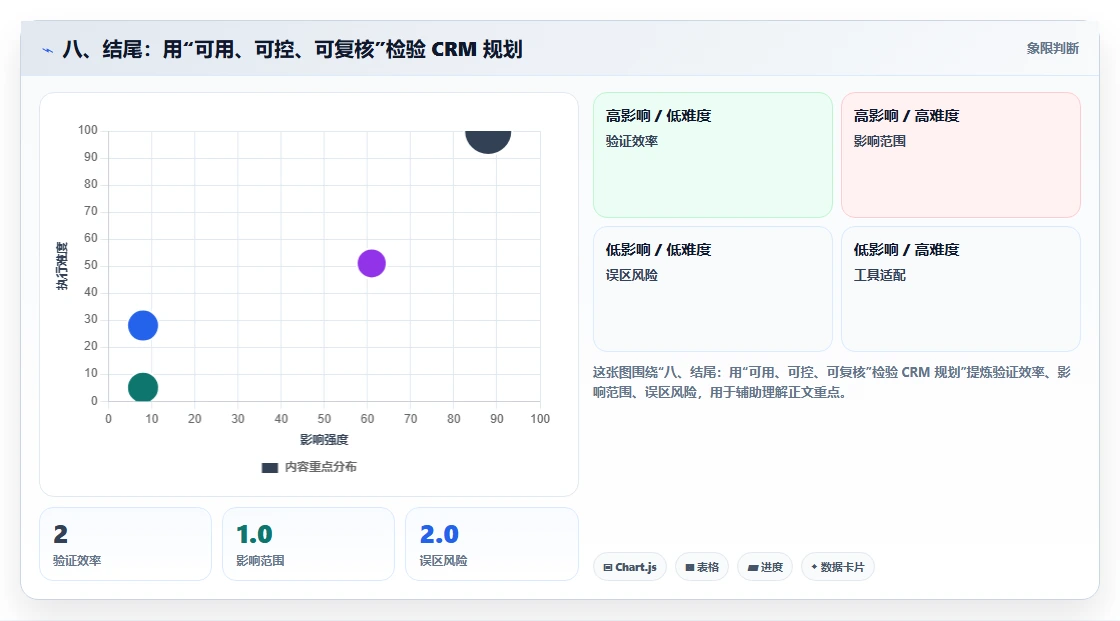1120x621 pixels.
Task: Click the description paragraph starting 这张图围绕
Action: [831, 382]
